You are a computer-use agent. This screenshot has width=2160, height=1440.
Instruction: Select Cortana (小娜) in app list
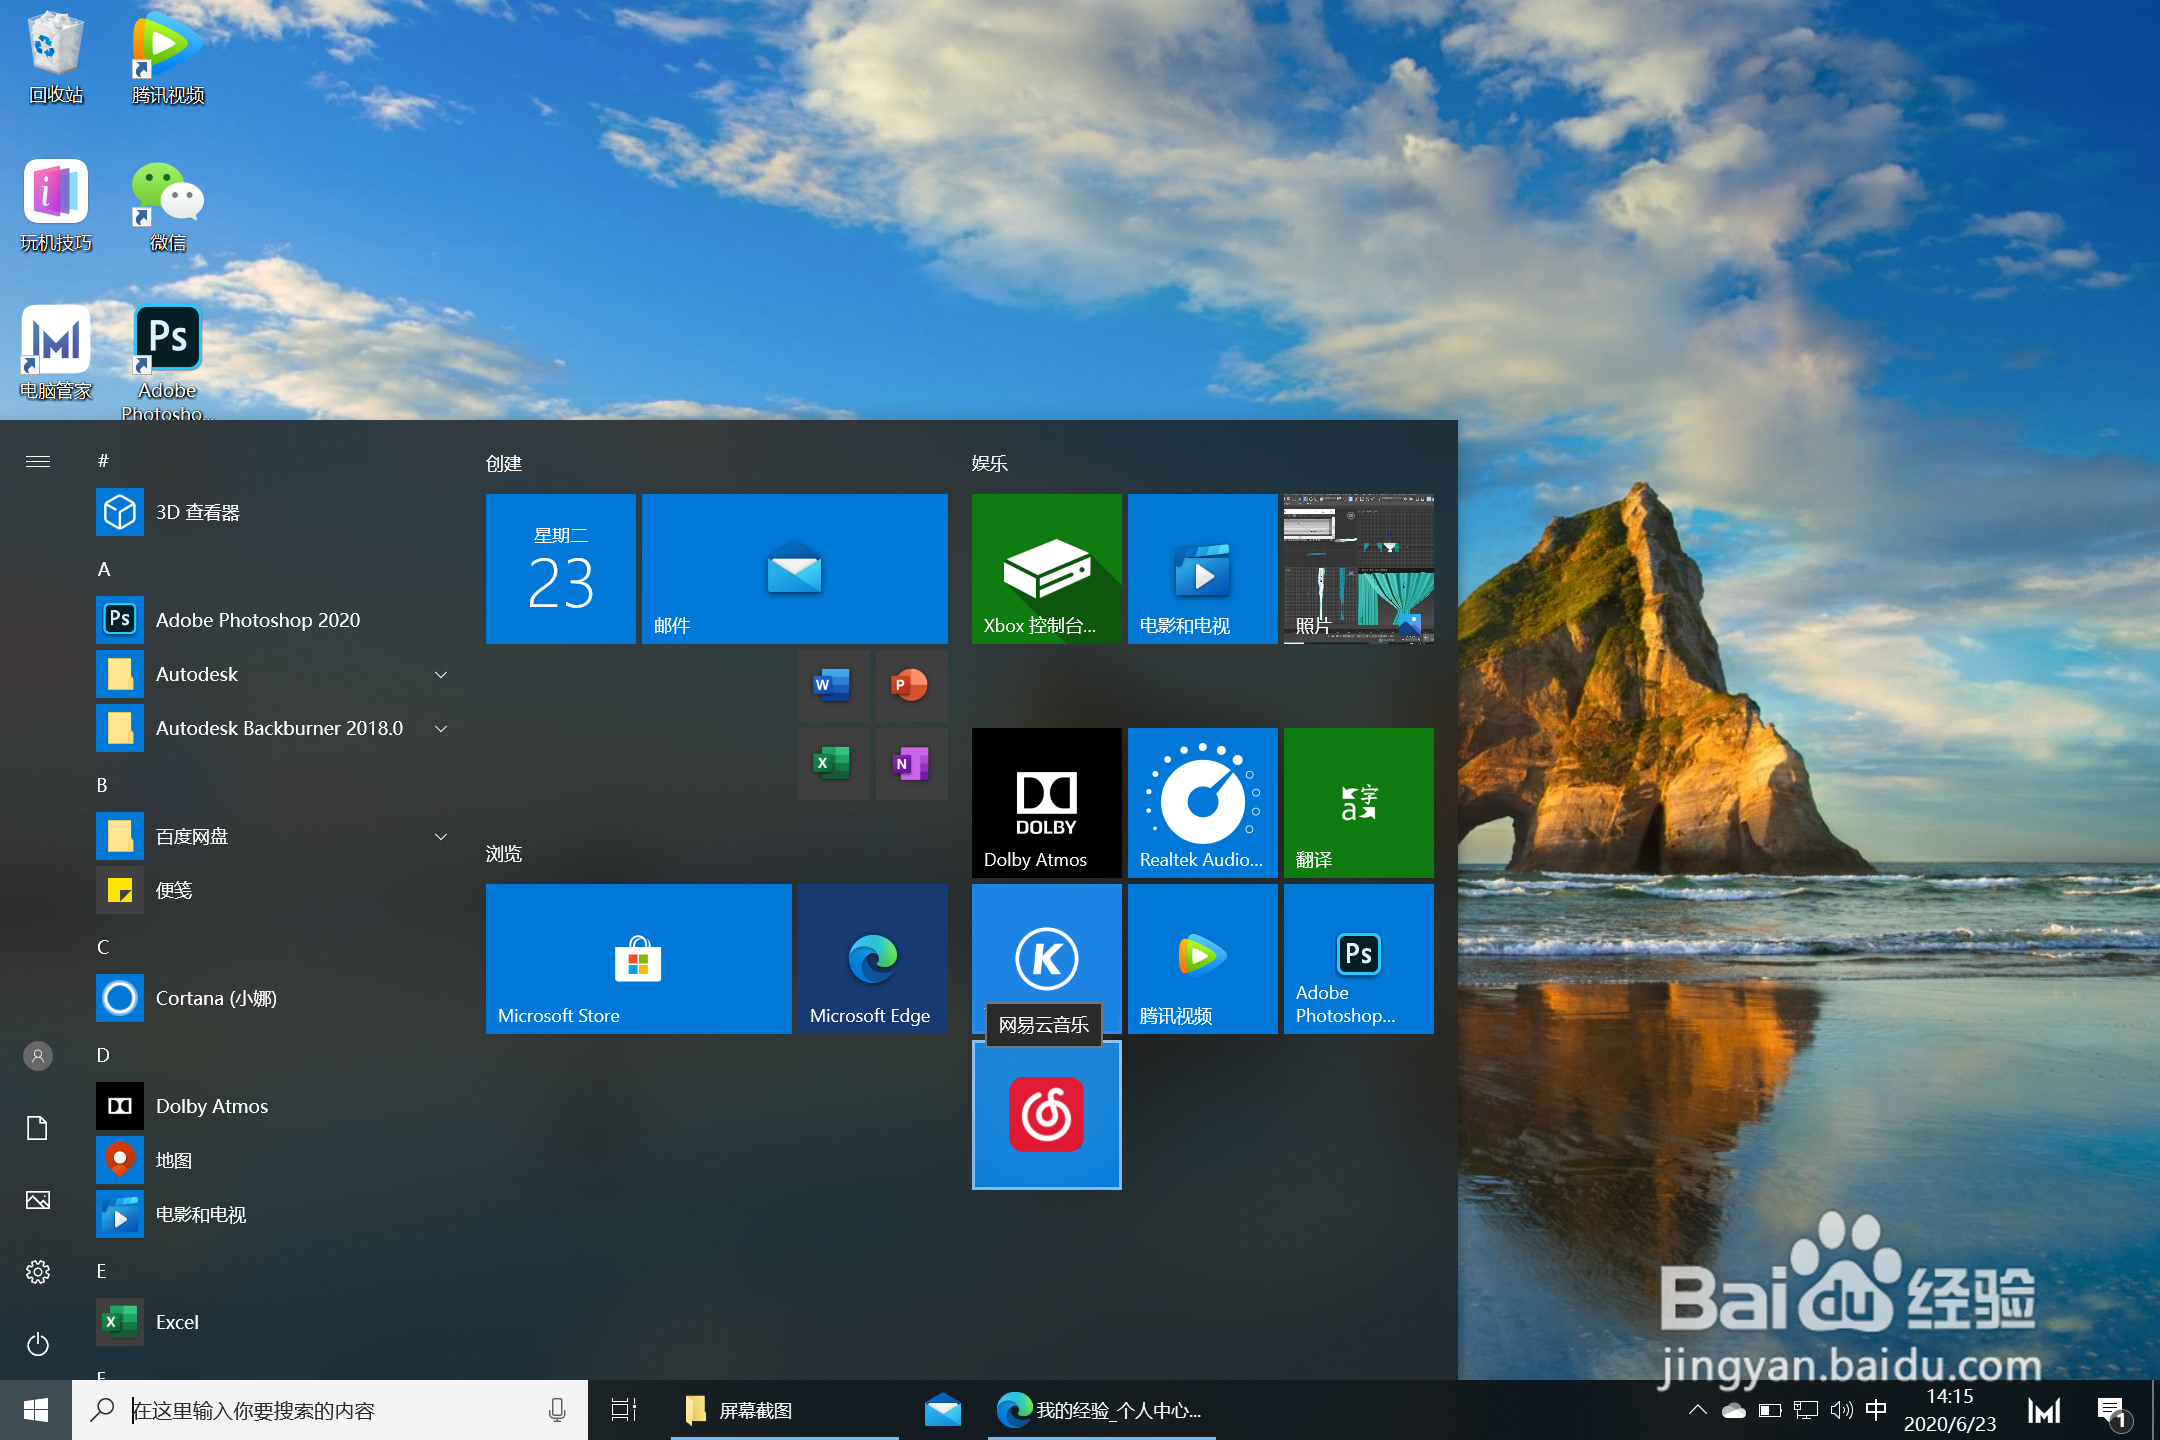pos(216,998)
